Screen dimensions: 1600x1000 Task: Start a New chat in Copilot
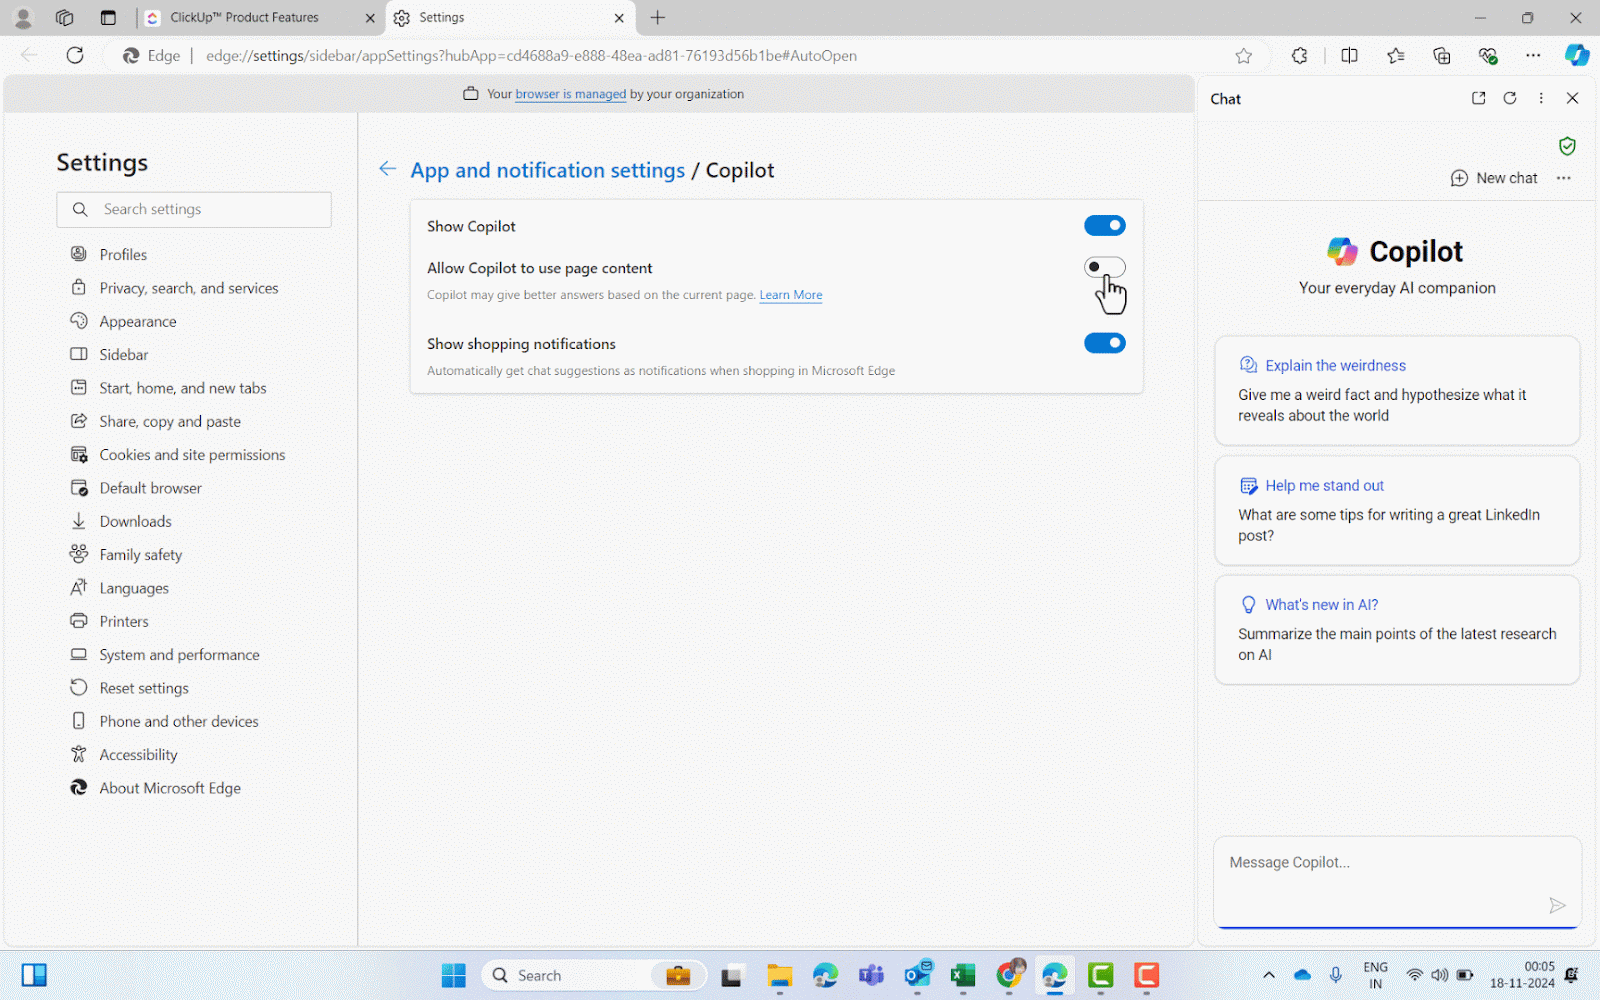tap(1494, 178)
